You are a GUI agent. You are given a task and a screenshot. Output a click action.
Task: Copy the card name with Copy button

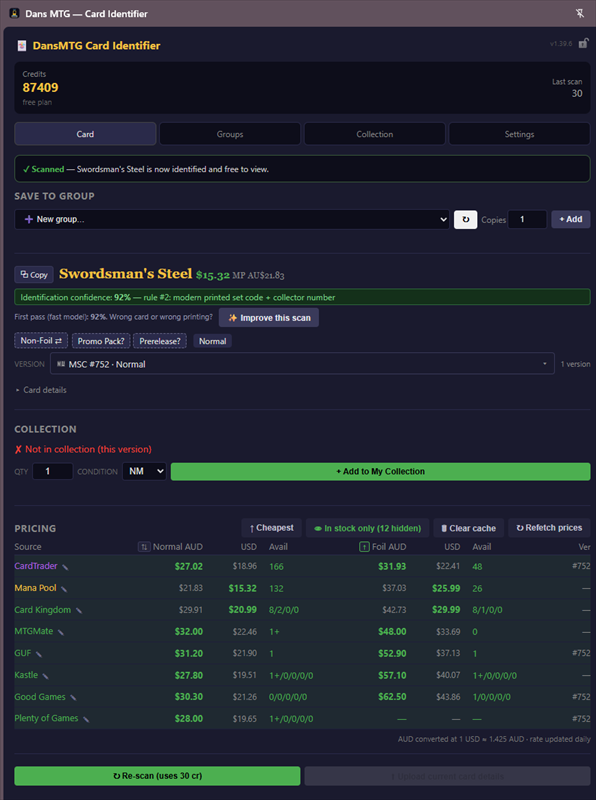click(34, 274)
